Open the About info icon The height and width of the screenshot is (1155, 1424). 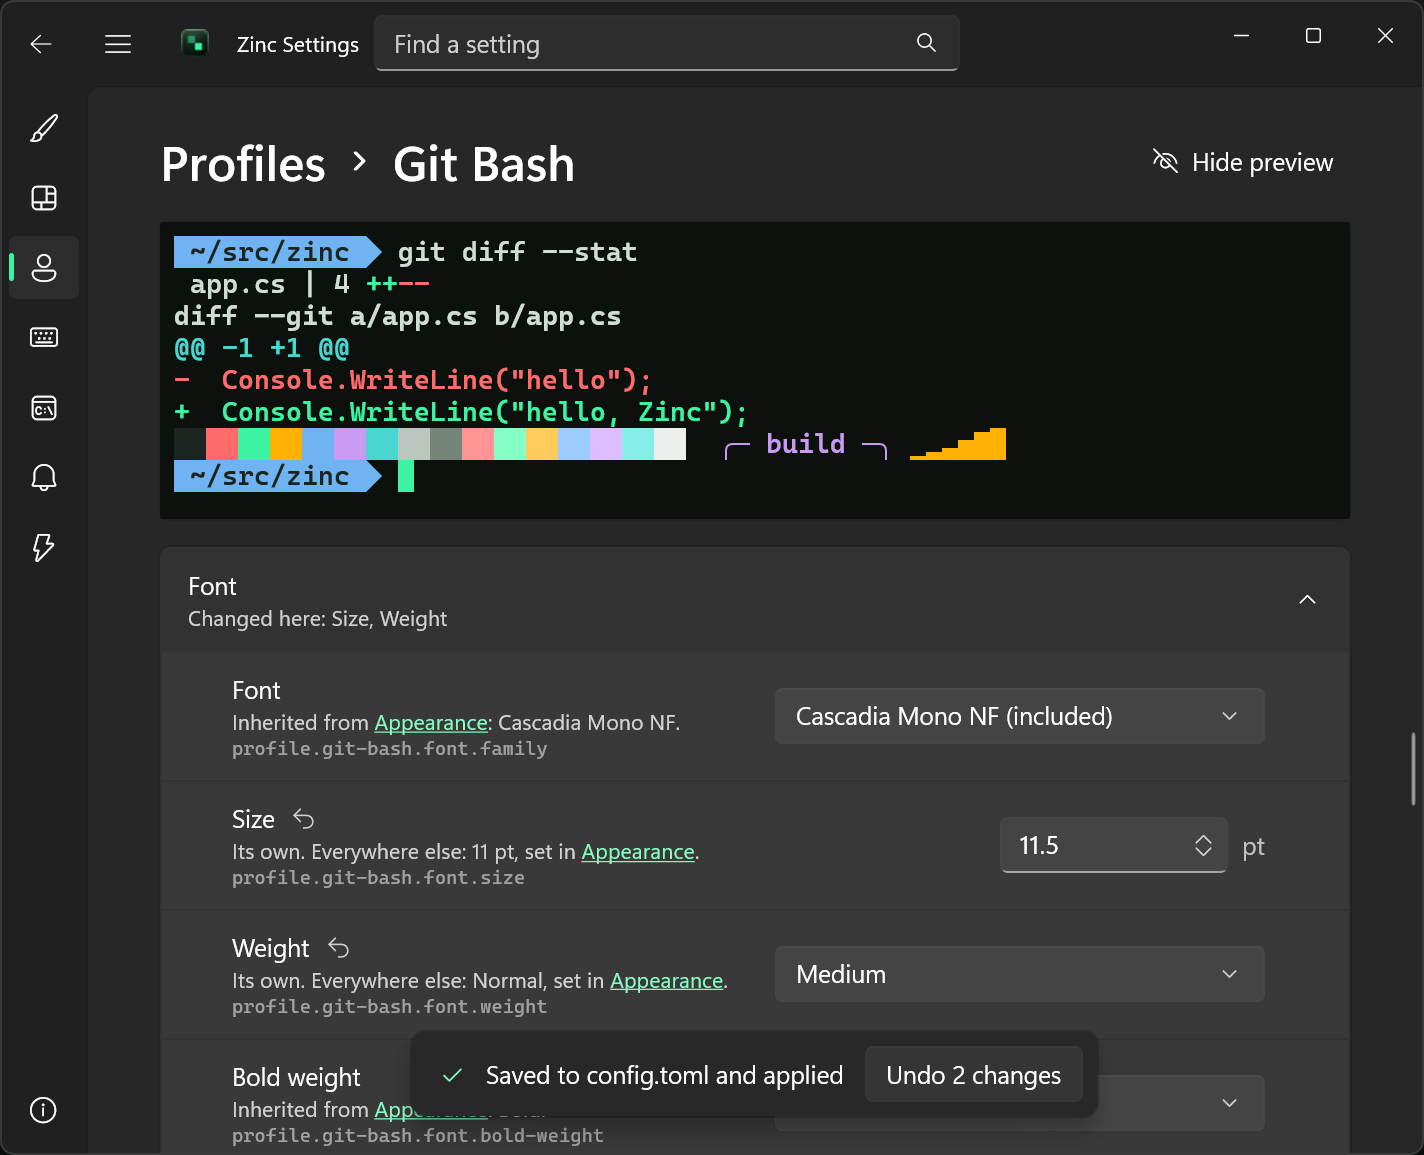click(43, 1110)
